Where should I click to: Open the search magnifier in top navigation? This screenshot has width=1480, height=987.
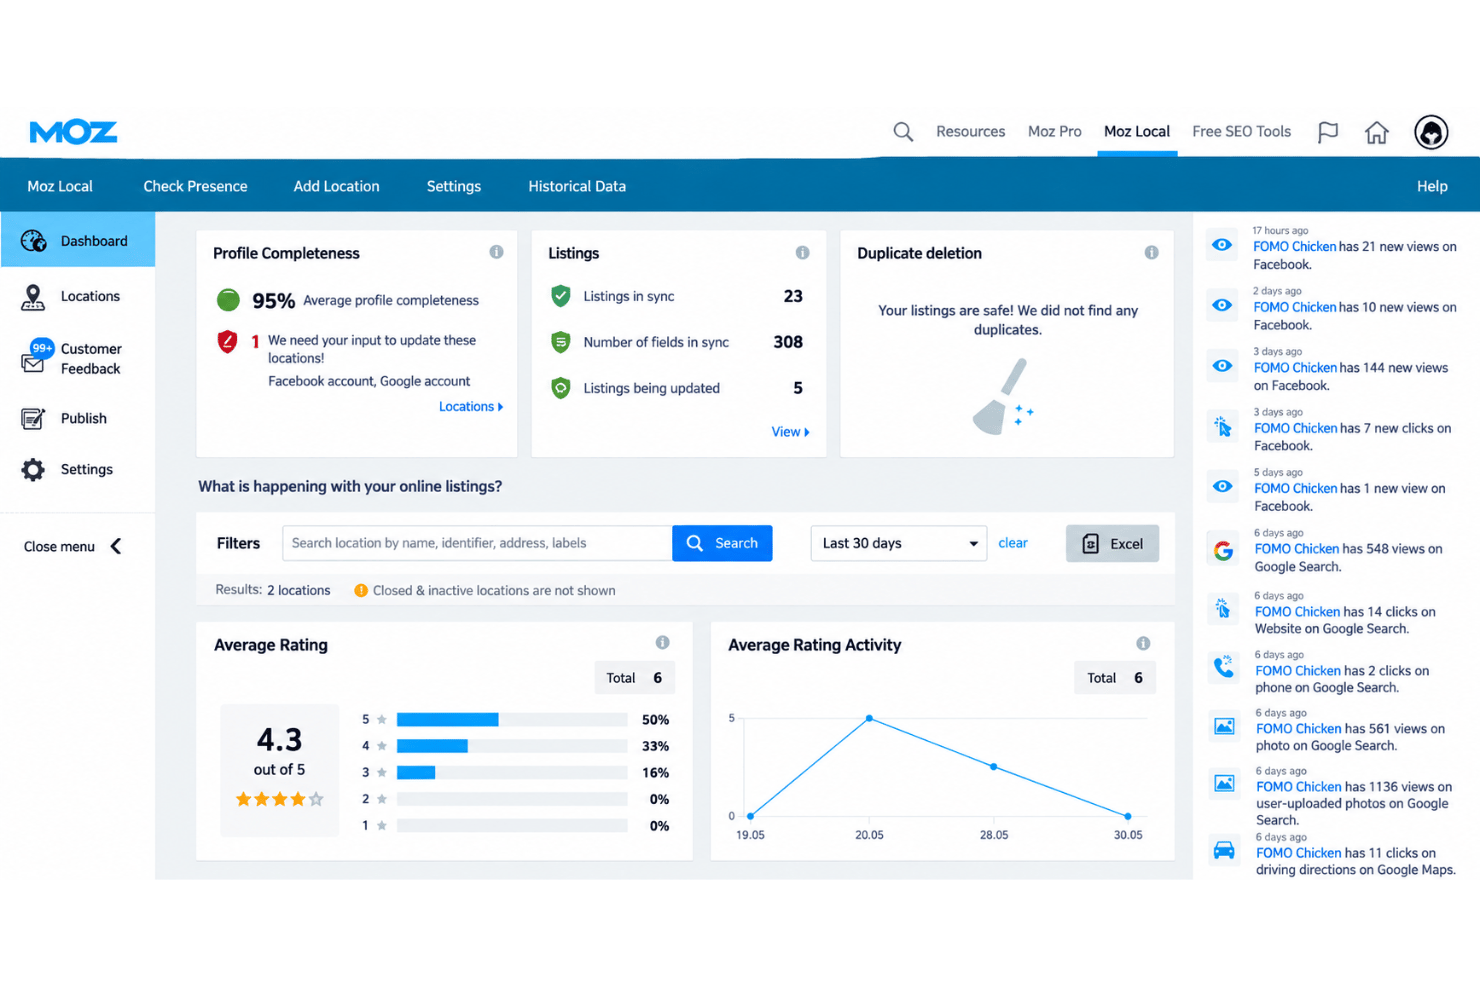pyautogui.click(x=903, y=132)
